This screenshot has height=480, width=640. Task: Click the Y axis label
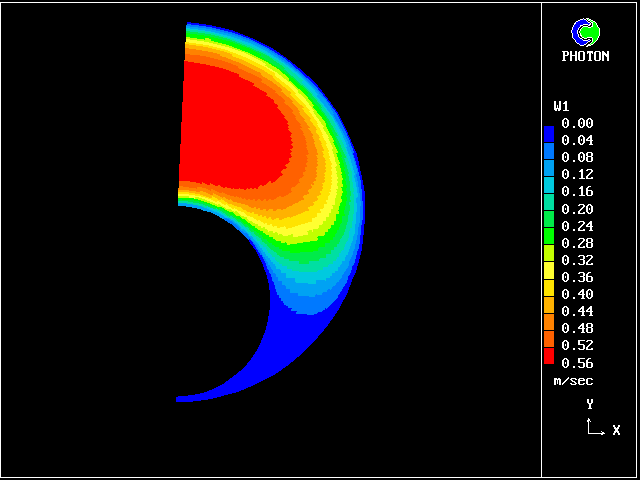click(590, 404)
